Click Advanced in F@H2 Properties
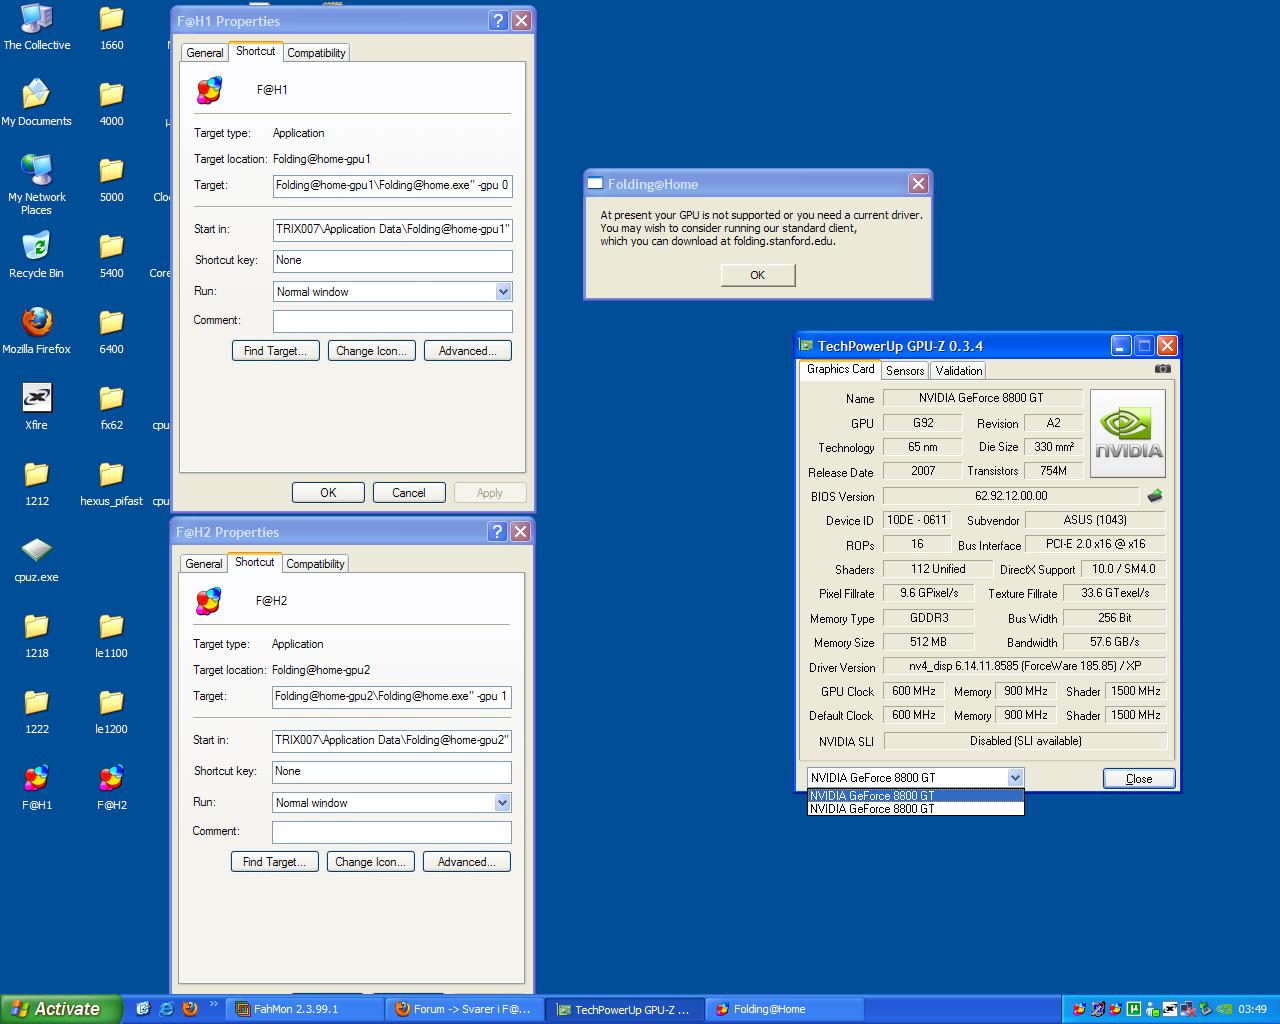Viewport: 1280px width, 1024px height. pyautogui.click(x=467, y=862)
